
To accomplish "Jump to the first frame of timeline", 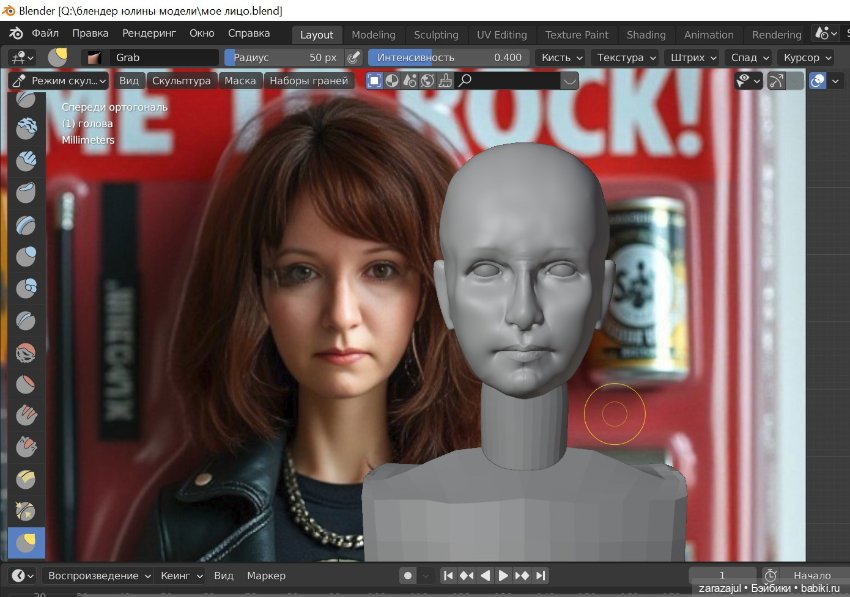I will point(449,576).
